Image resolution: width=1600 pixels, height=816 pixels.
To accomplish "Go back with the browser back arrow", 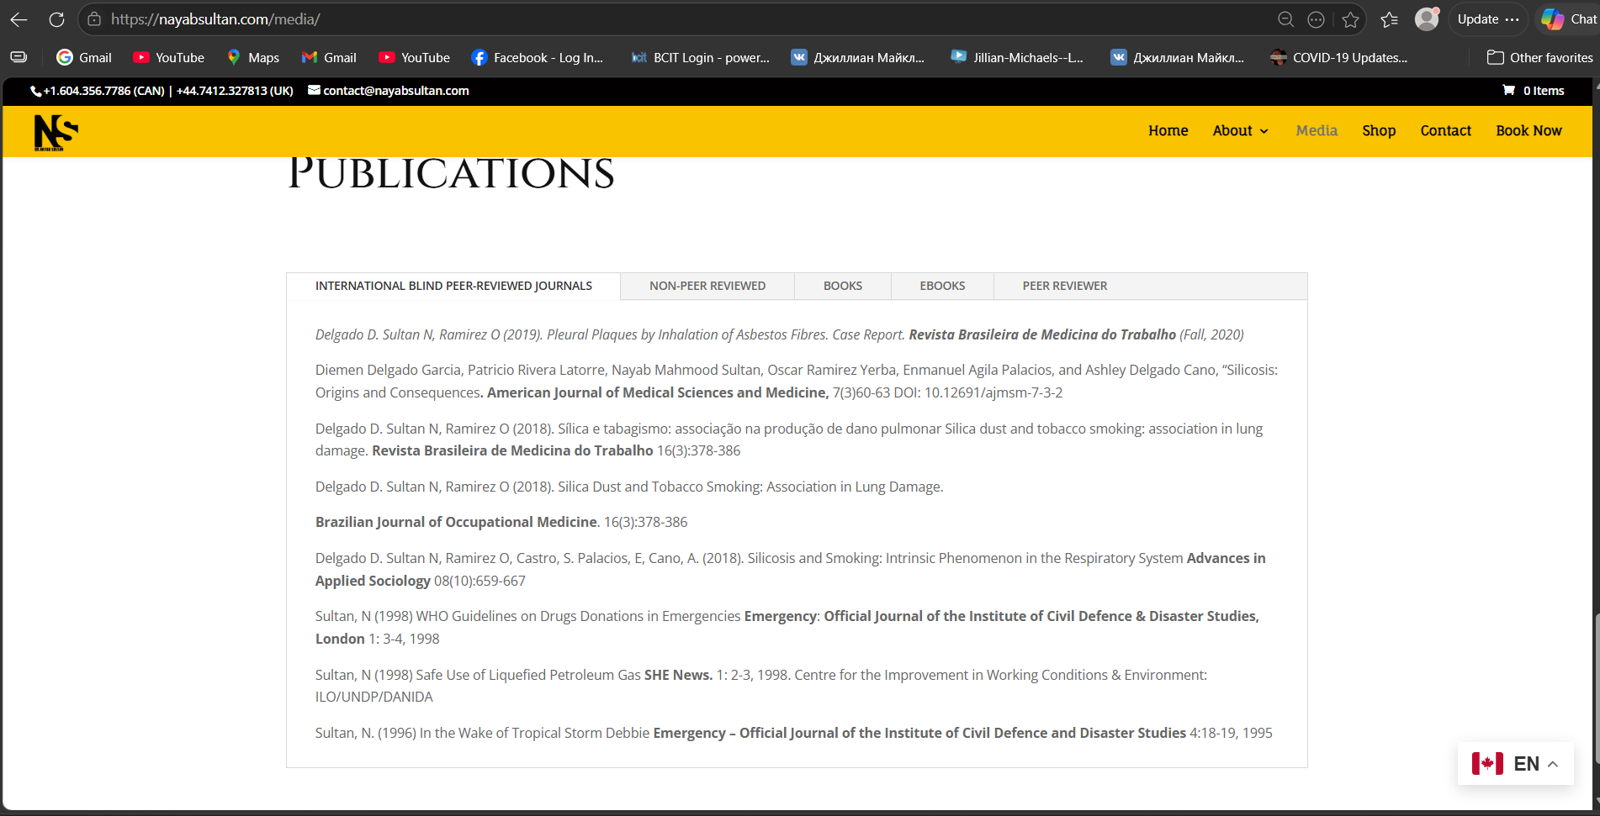I will pos(18,19).
